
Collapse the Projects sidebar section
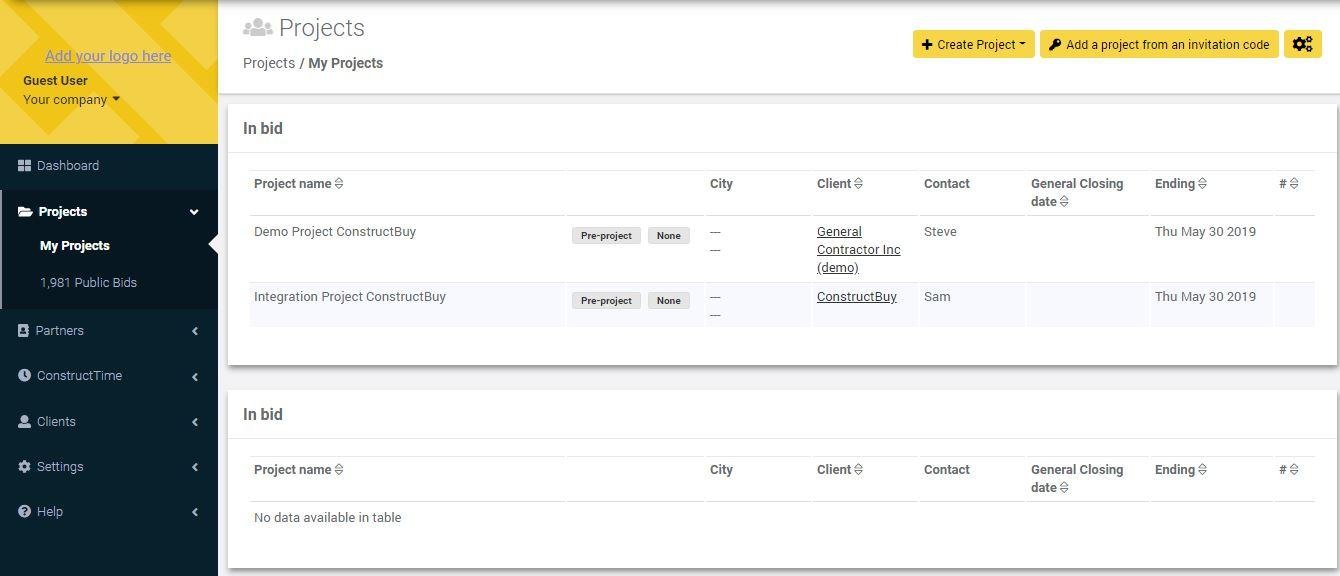194,212
